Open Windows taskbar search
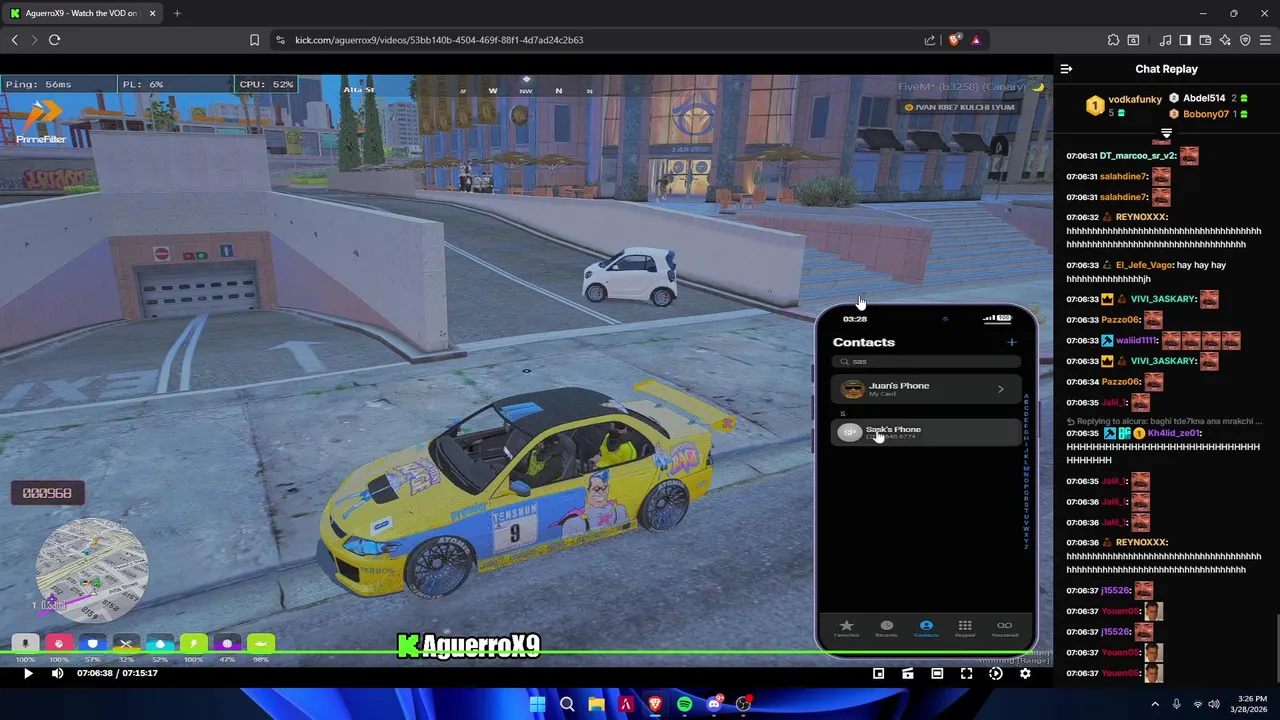This screenshot has width=1280, height=720. (x=567, y=704)
